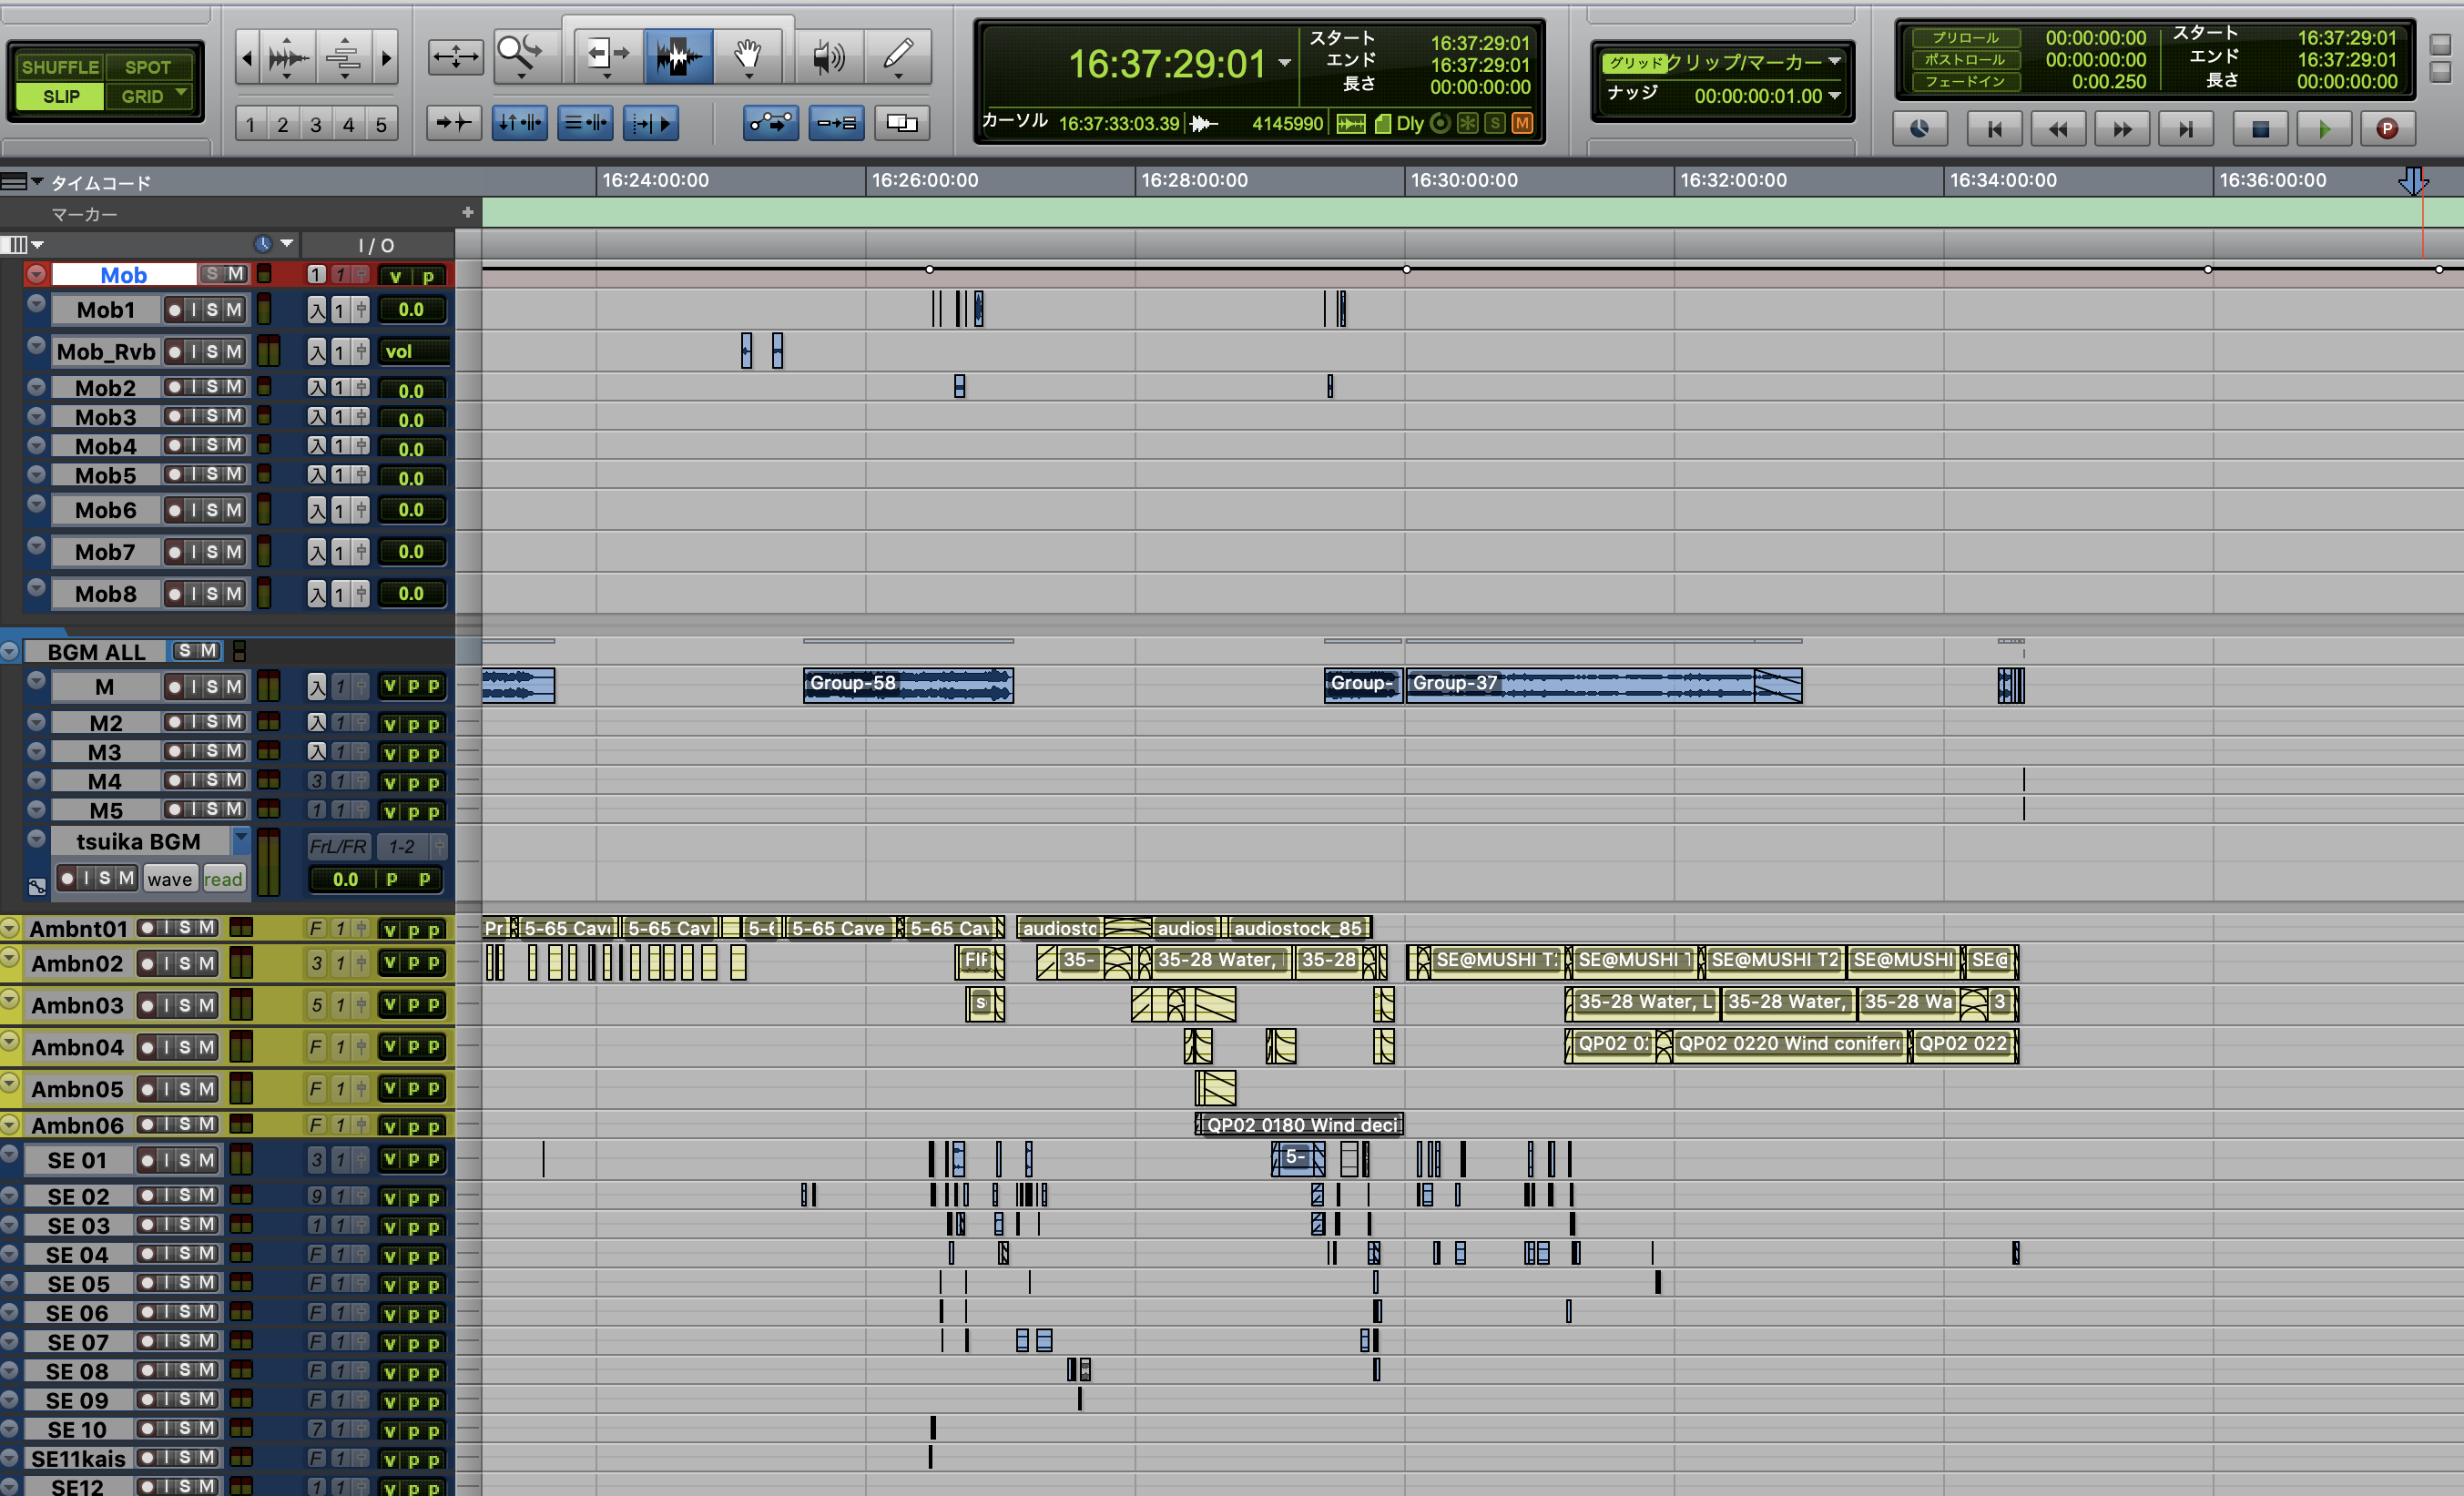The height and width of the screenshot is (1496, 2464).
Task: Toggle Tab to Transients button
Action: [454, 123]
